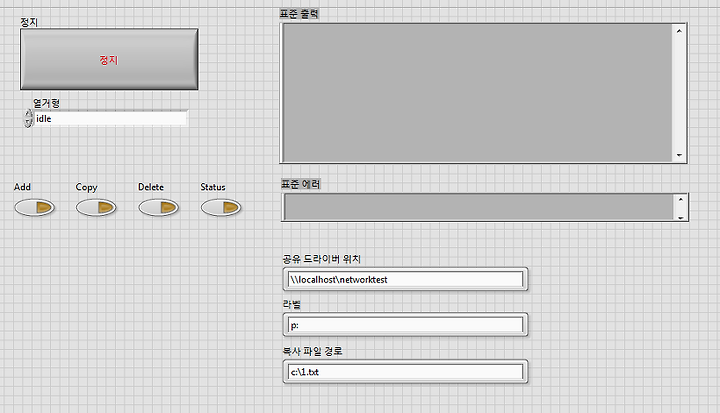This screenshot has height=413, width=720.
Task: Select the 라벨 caption text
Action: (292, 304)
